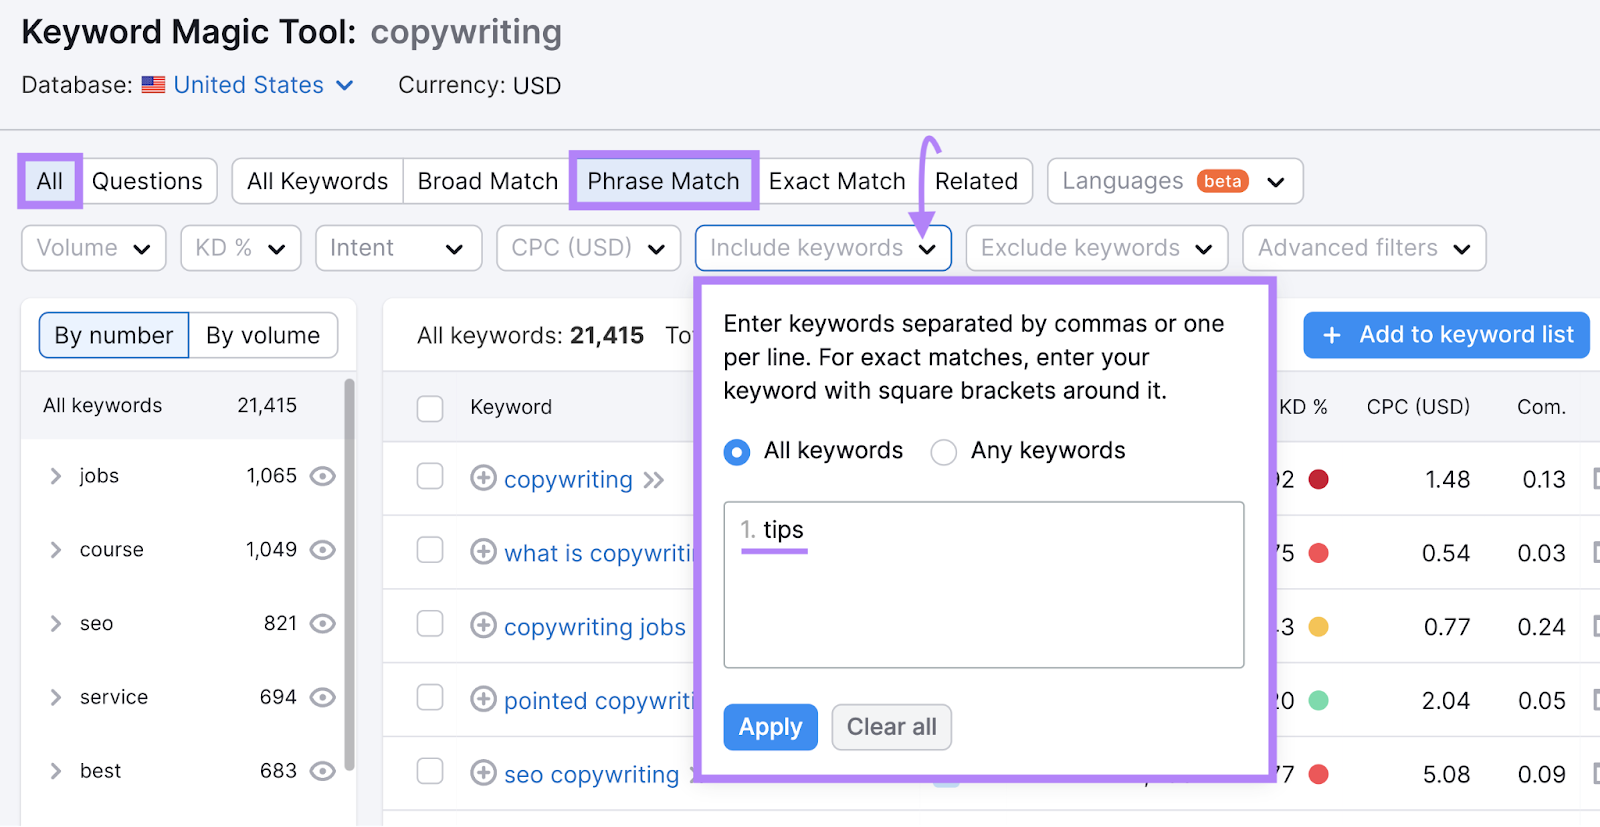Viewport: 1600px width, 827px height.
Task: Click the 1.48 CPC value
Action: pos(1447,480)
